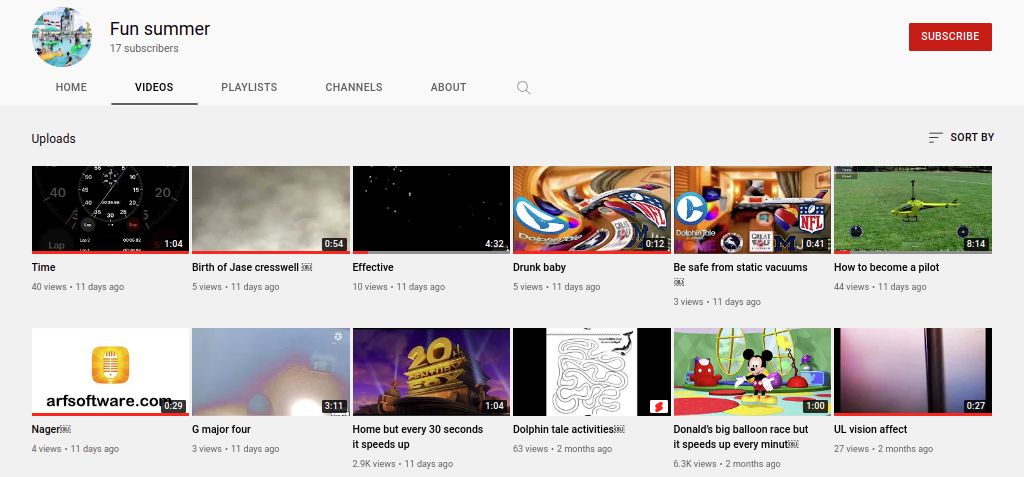The width and height of the screenshot is (1024, 477).
Task: Open the ABOUT tab
Action: click(x=449, y=88)
